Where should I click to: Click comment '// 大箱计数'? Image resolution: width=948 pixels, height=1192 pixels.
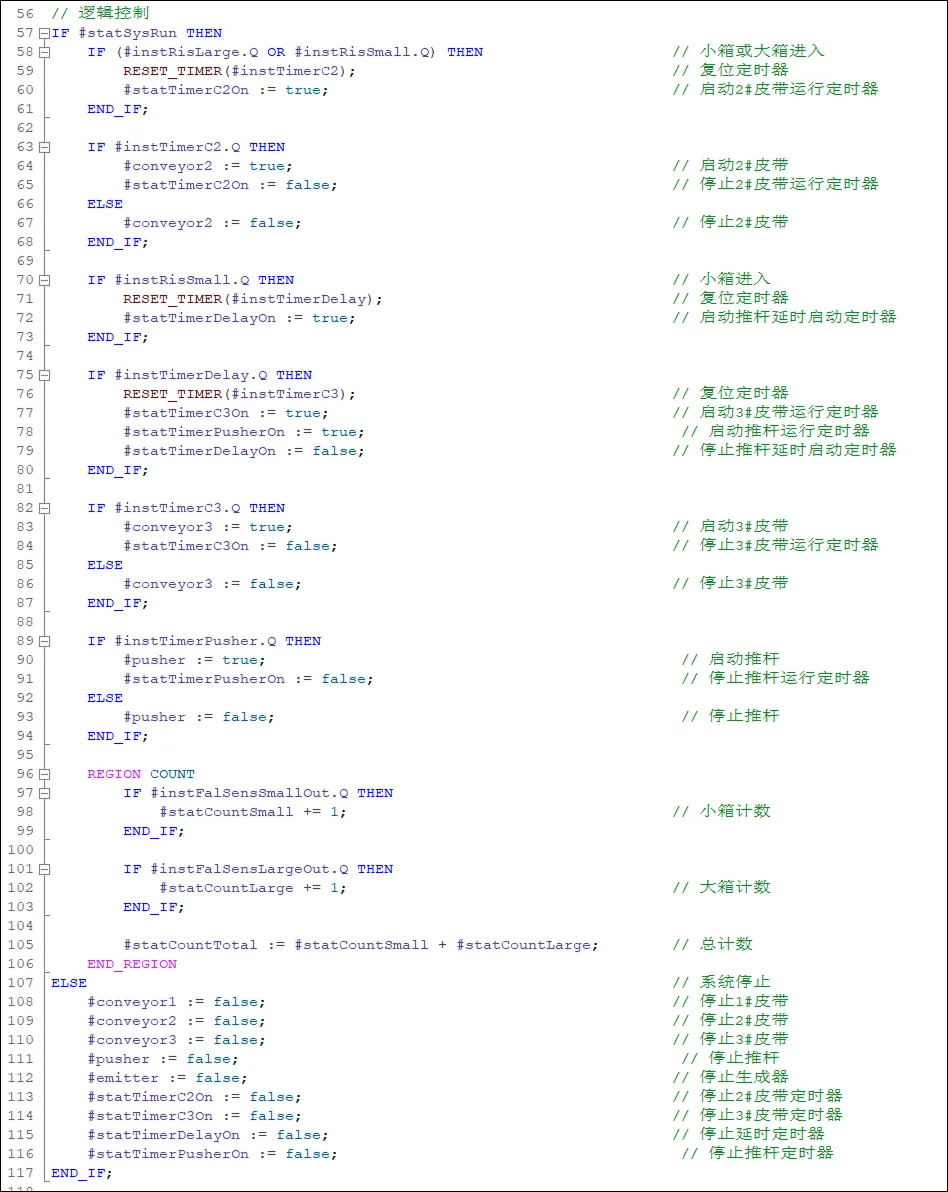pyautogui.click(x=721, y=888)
